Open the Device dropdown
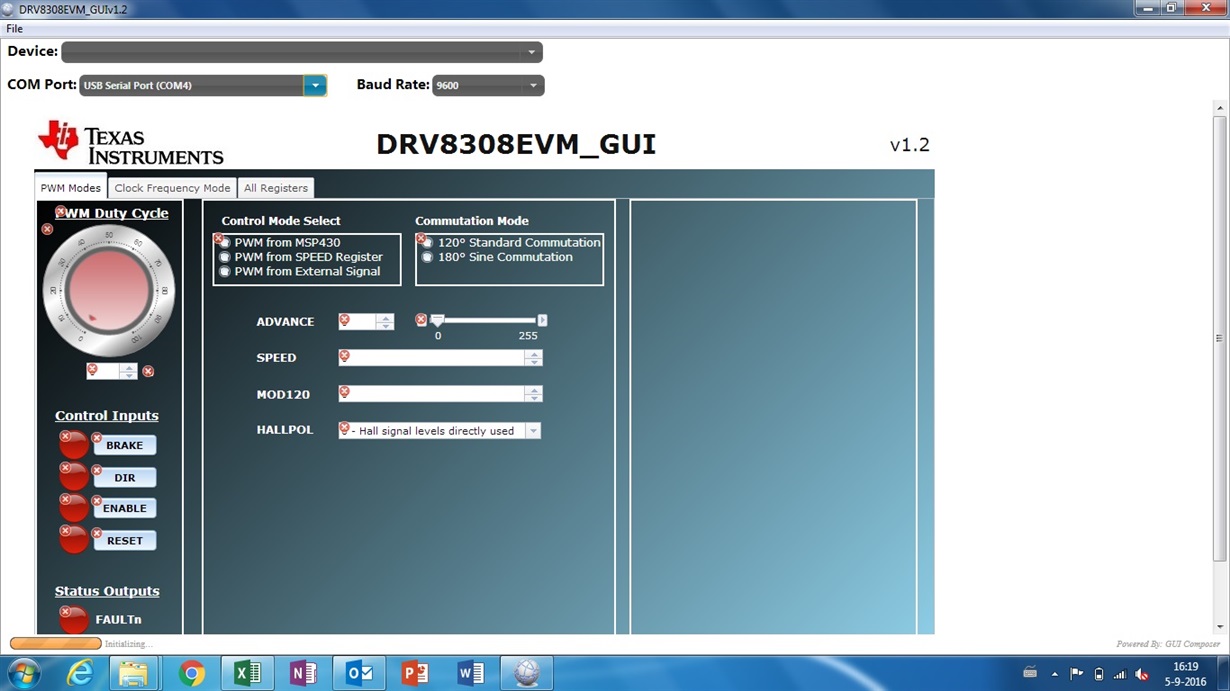 (x=302, y=52)
